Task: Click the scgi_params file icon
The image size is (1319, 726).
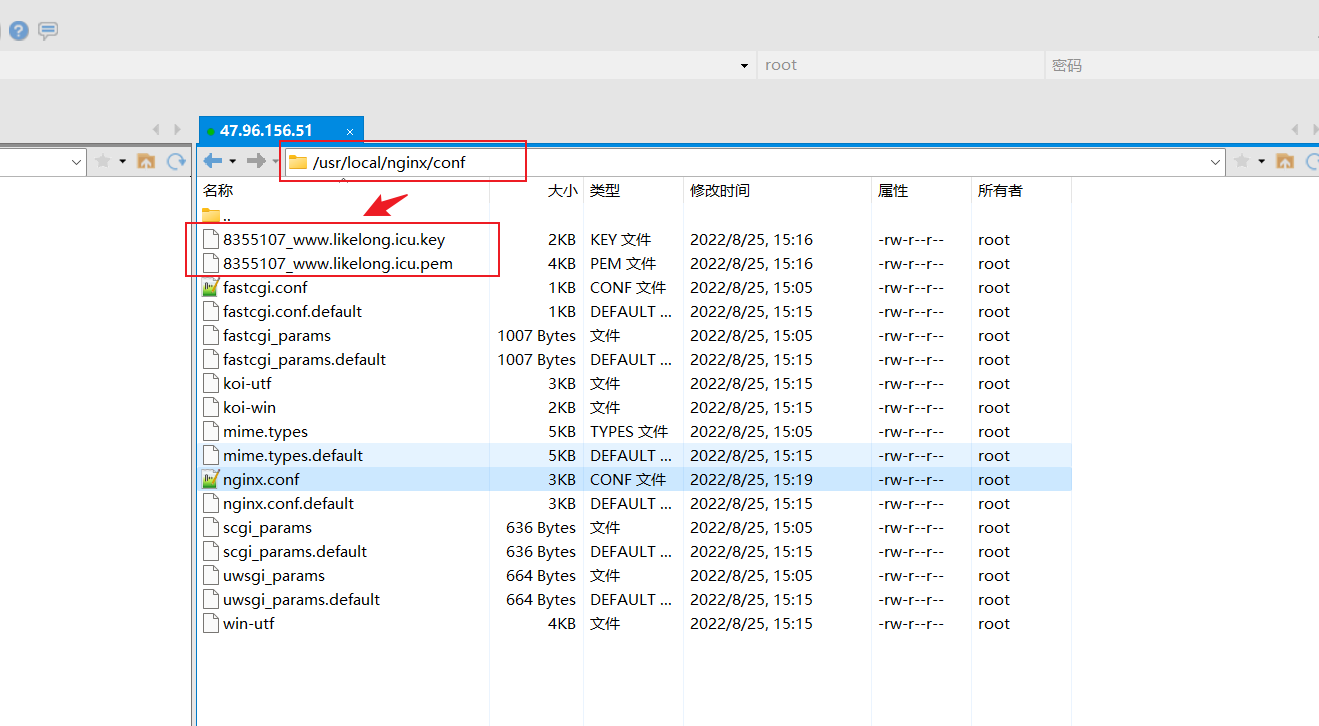Action: click(210, 527)
